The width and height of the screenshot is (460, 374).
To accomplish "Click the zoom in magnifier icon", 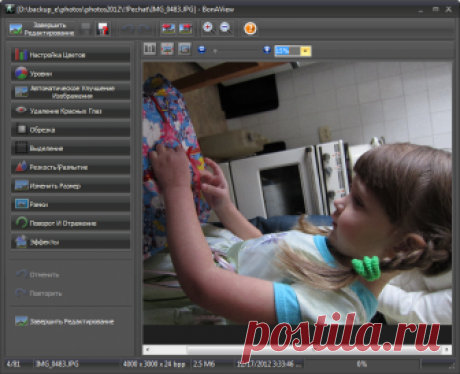I will coord(209,28).
